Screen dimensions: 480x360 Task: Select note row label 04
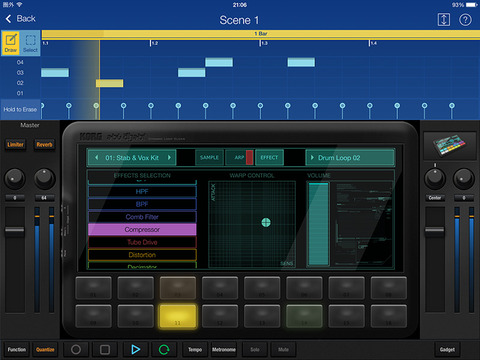[20, 62]
